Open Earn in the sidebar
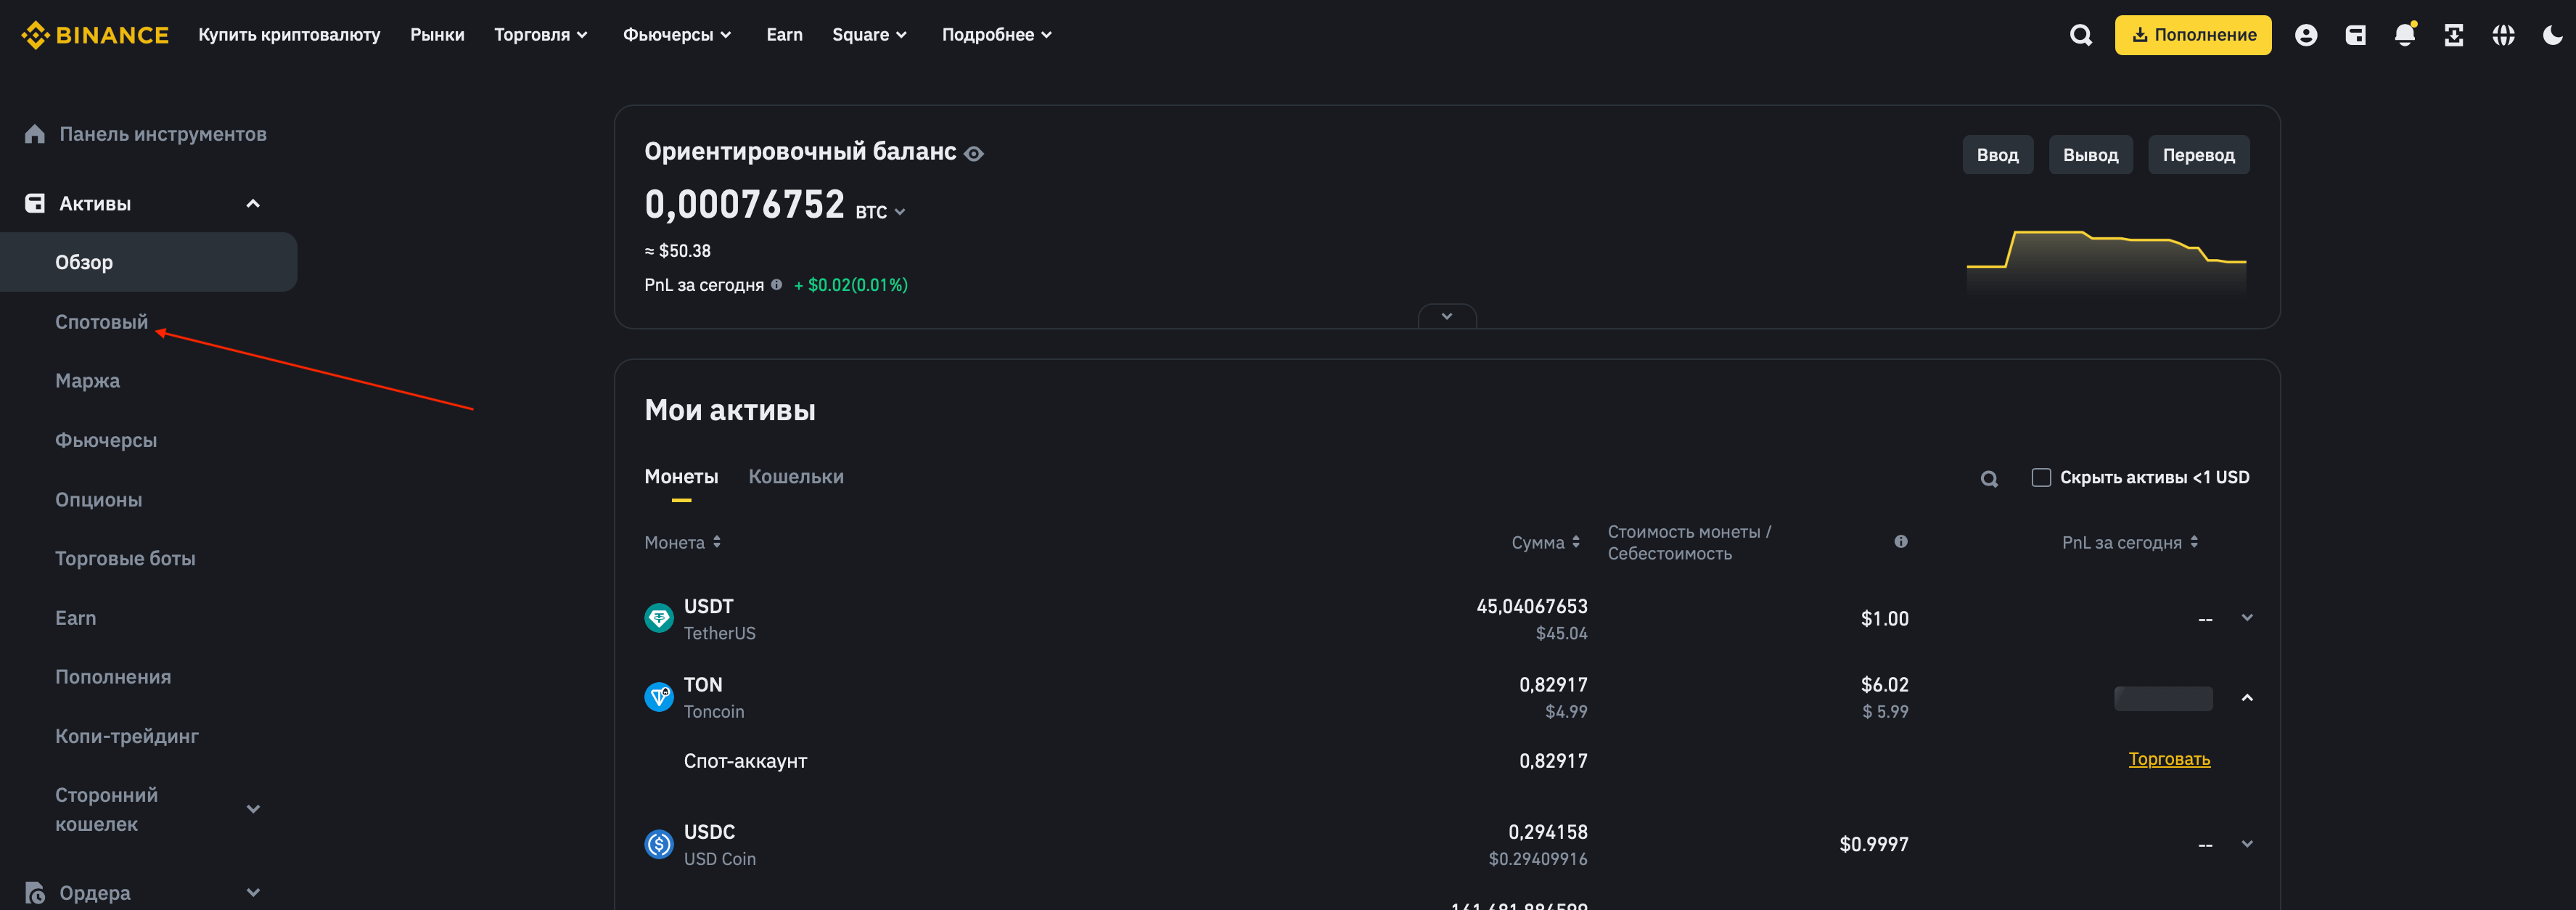This screenshot has height=910, width=2576. [75, 618]
